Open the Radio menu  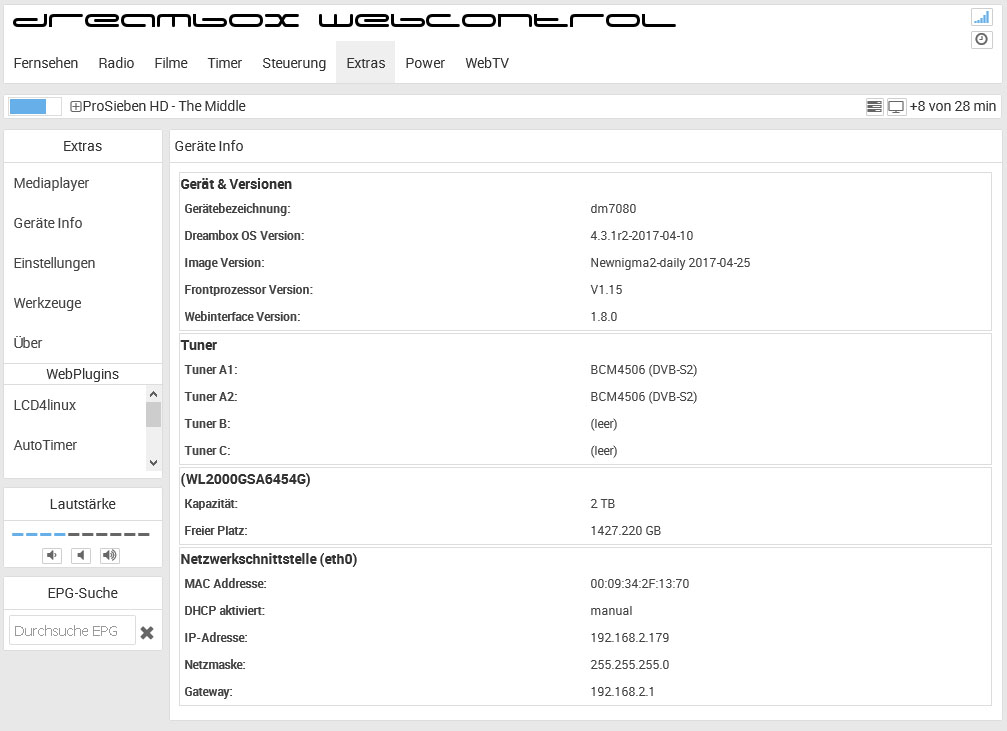click(x=116, y=63)
